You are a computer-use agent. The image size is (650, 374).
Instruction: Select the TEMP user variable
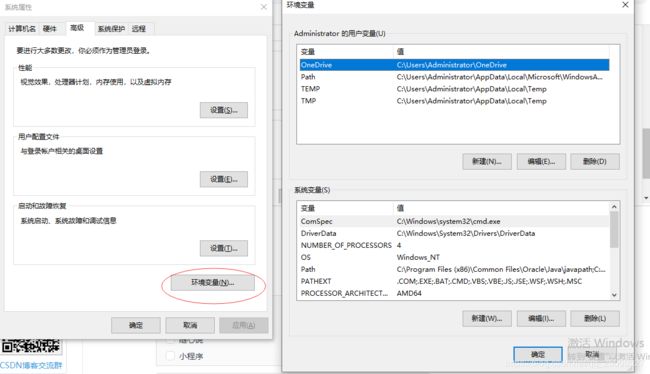point(454,89)
